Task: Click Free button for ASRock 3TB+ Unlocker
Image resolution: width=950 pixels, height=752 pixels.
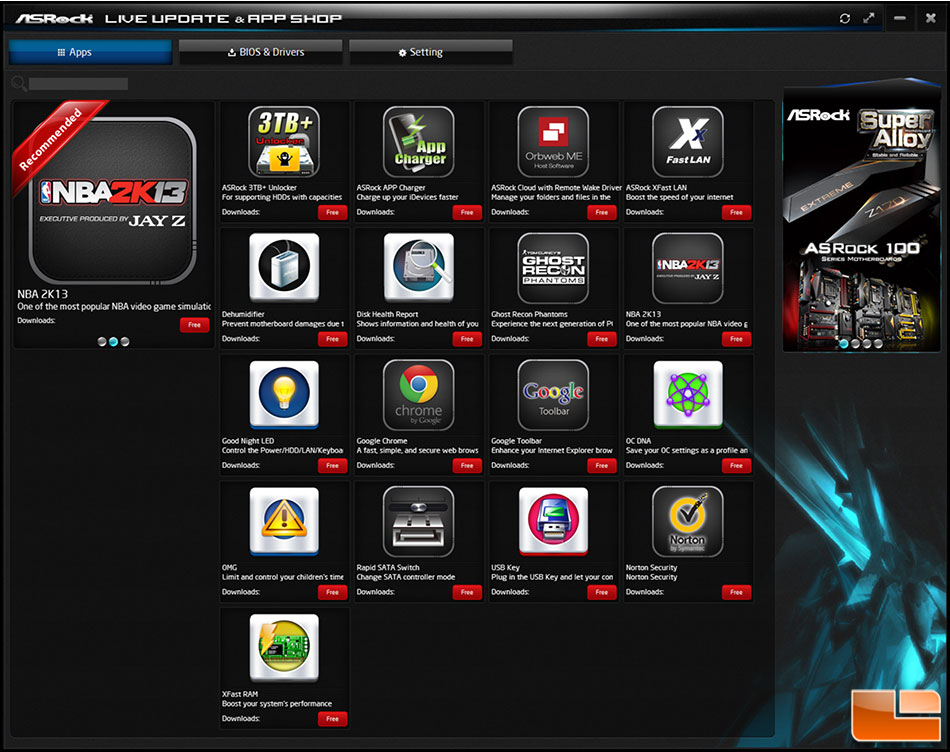Action: click(333, 212)
